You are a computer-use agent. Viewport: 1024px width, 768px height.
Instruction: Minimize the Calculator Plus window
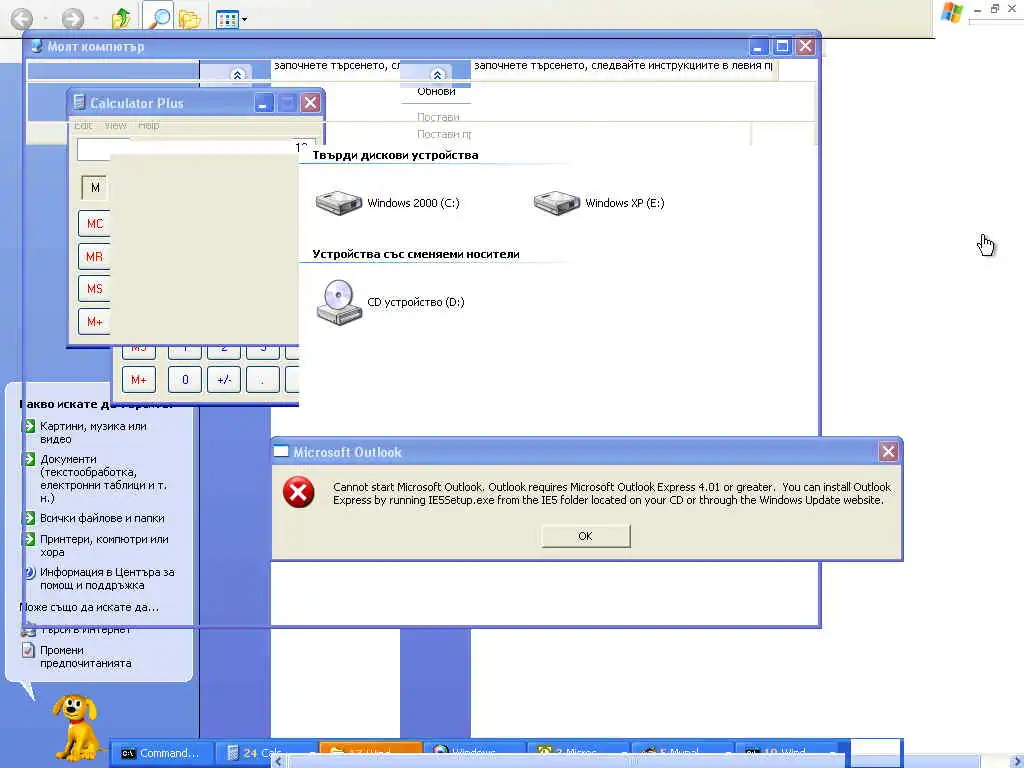pos(264,103)
